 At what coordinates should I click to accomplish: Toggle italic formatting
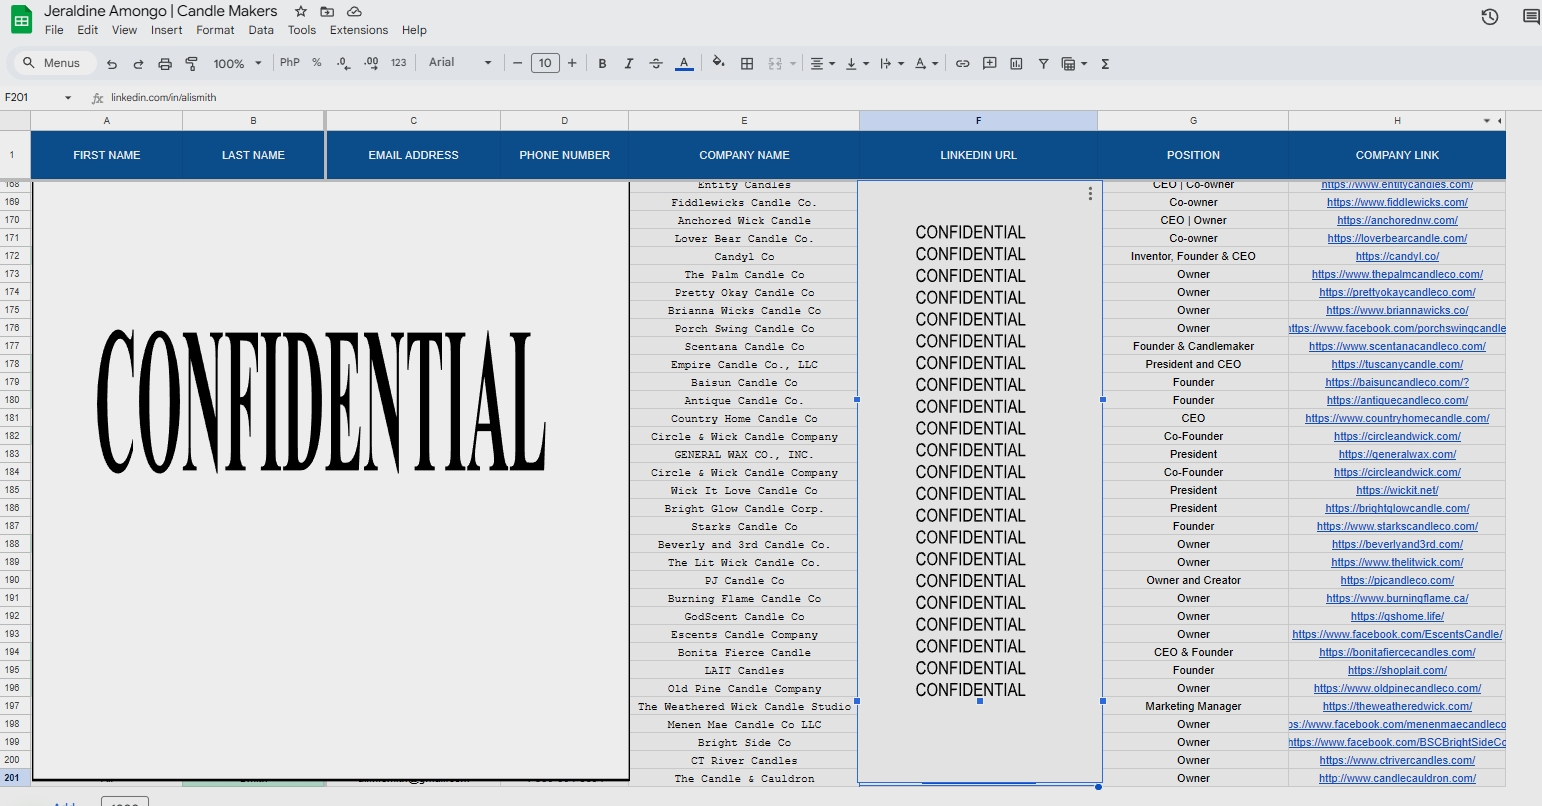628,63
